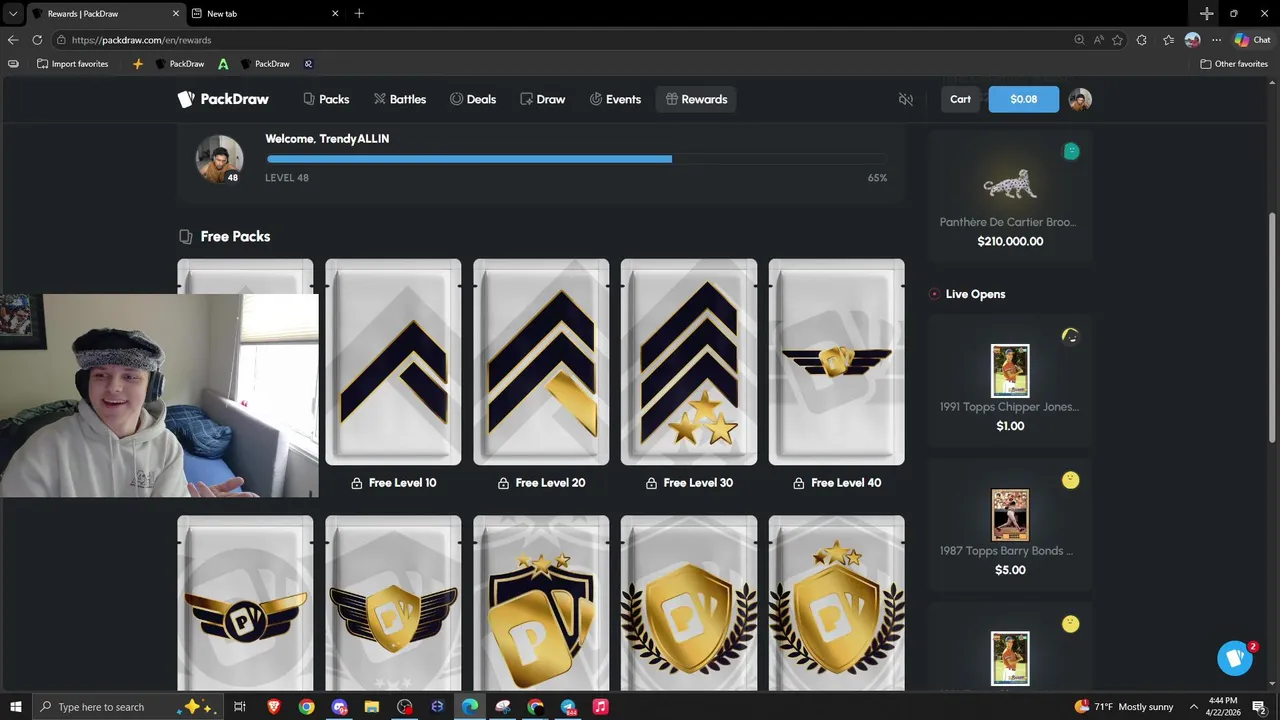Image resolution: width=1280 pixels, height=720 pixels.
Task: Open the support chat bubble
Action: [1235, 658]
